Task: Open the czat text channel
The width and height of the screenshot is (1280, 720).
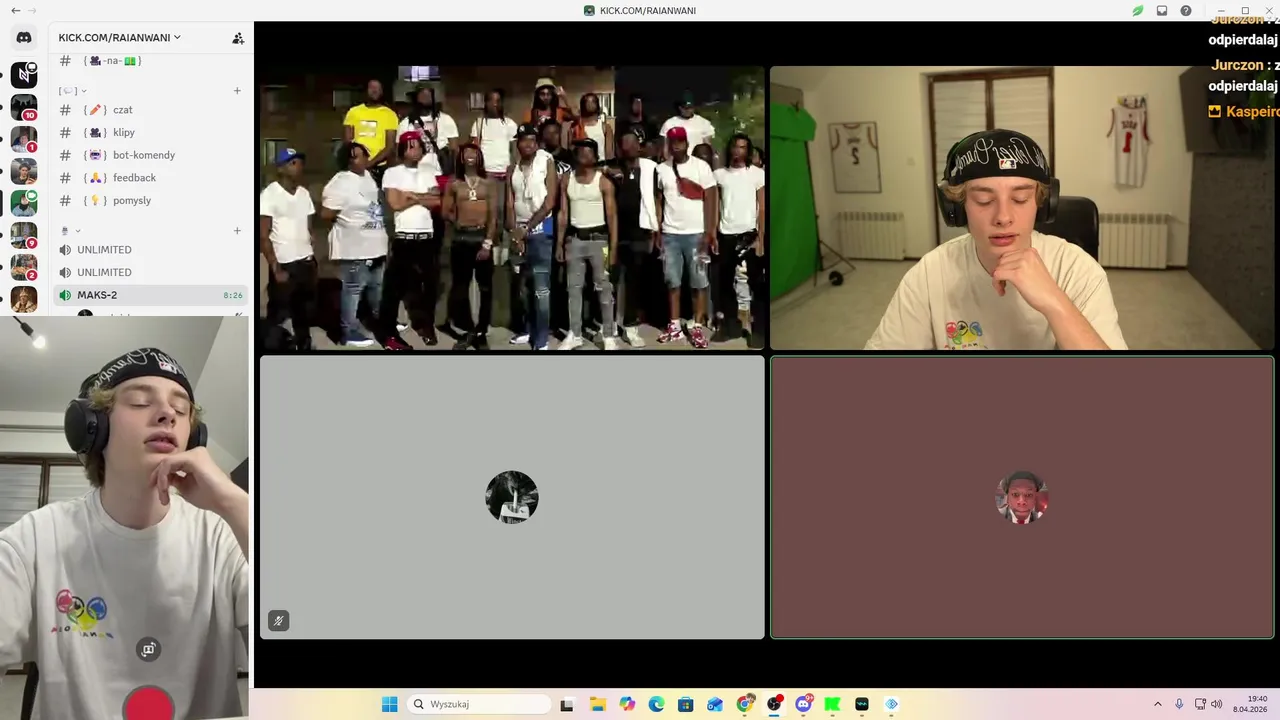Action: [x=150, y=110]
